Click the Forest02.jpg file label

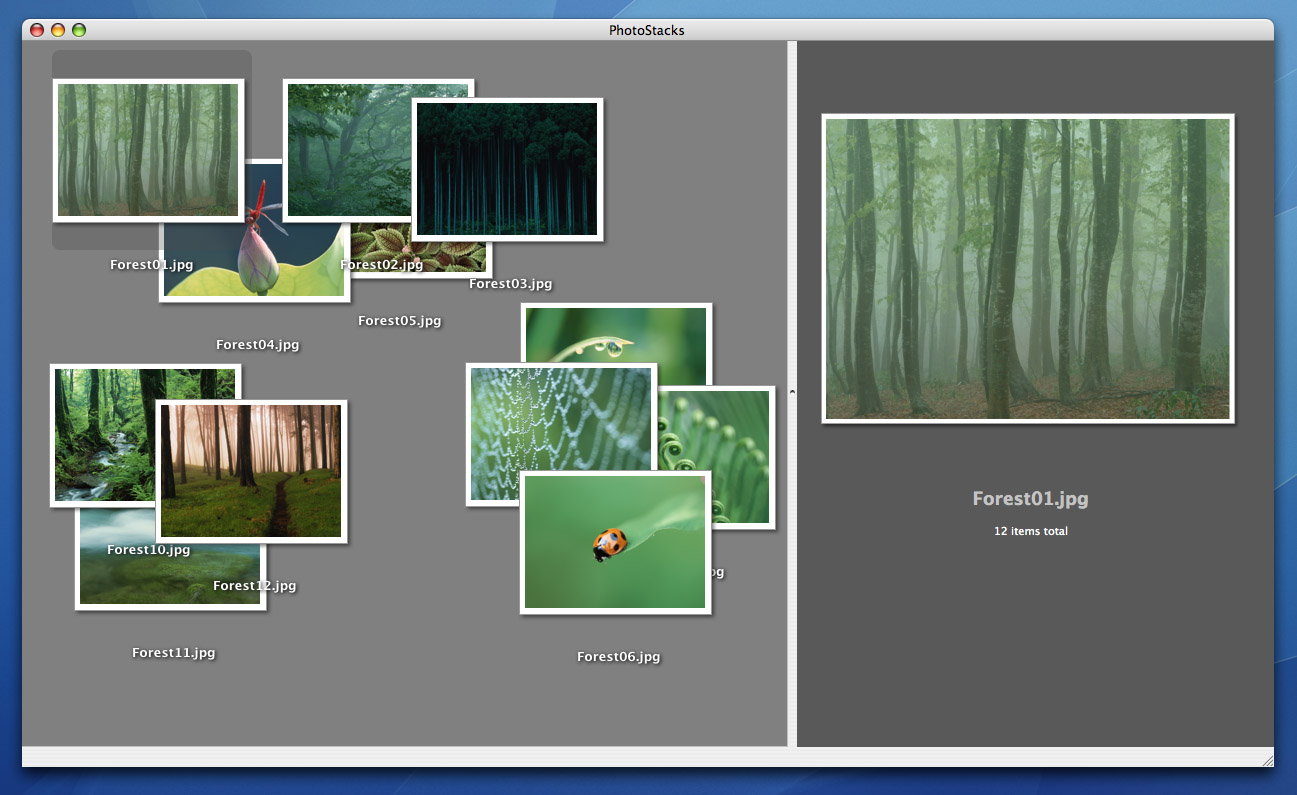[382, 265]
